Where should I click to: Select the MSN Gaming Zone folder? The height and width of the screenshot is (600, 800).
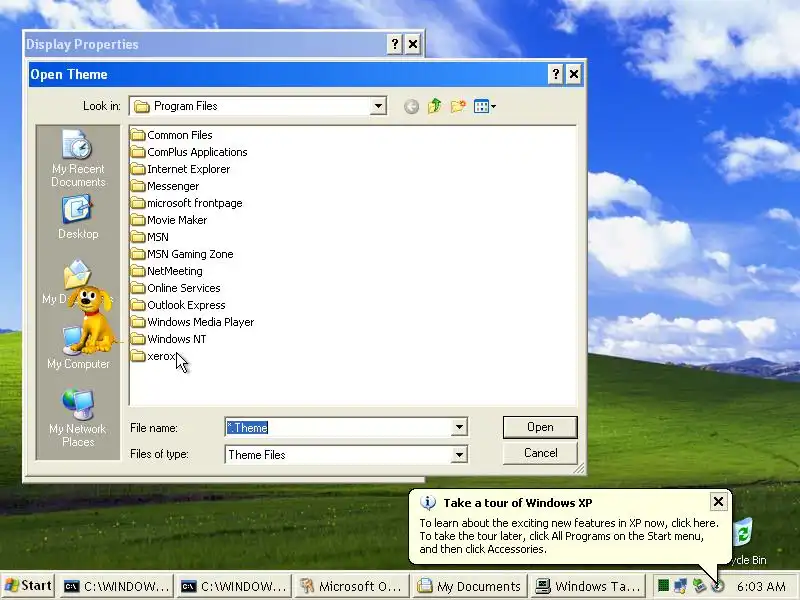point(182,254)
